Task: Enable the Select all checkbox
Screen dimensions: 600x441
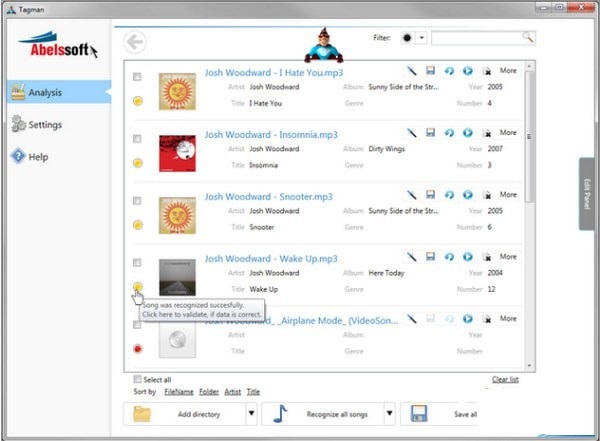Action: pos(137,379)
